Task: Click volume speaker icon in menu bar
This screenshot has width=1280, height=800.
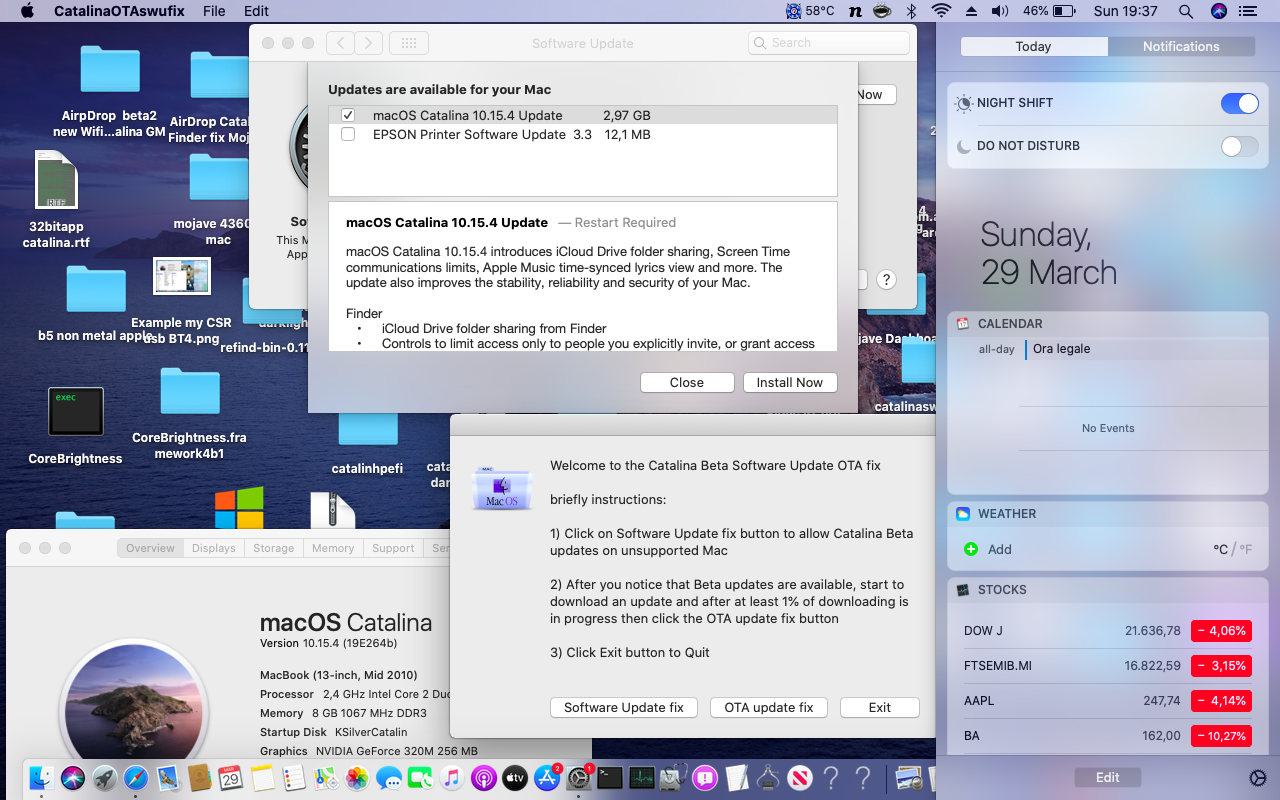Action: [1000, 11]
